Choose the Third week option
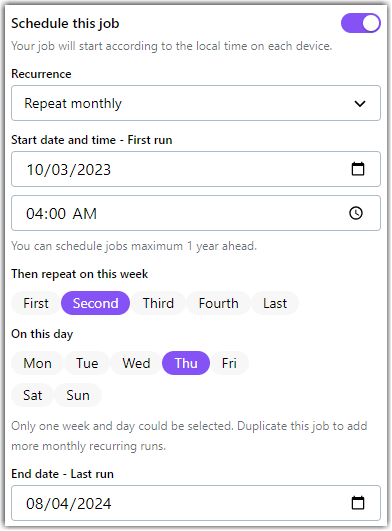392x531 pixels. pyautogui.click(x=158, y=303)
